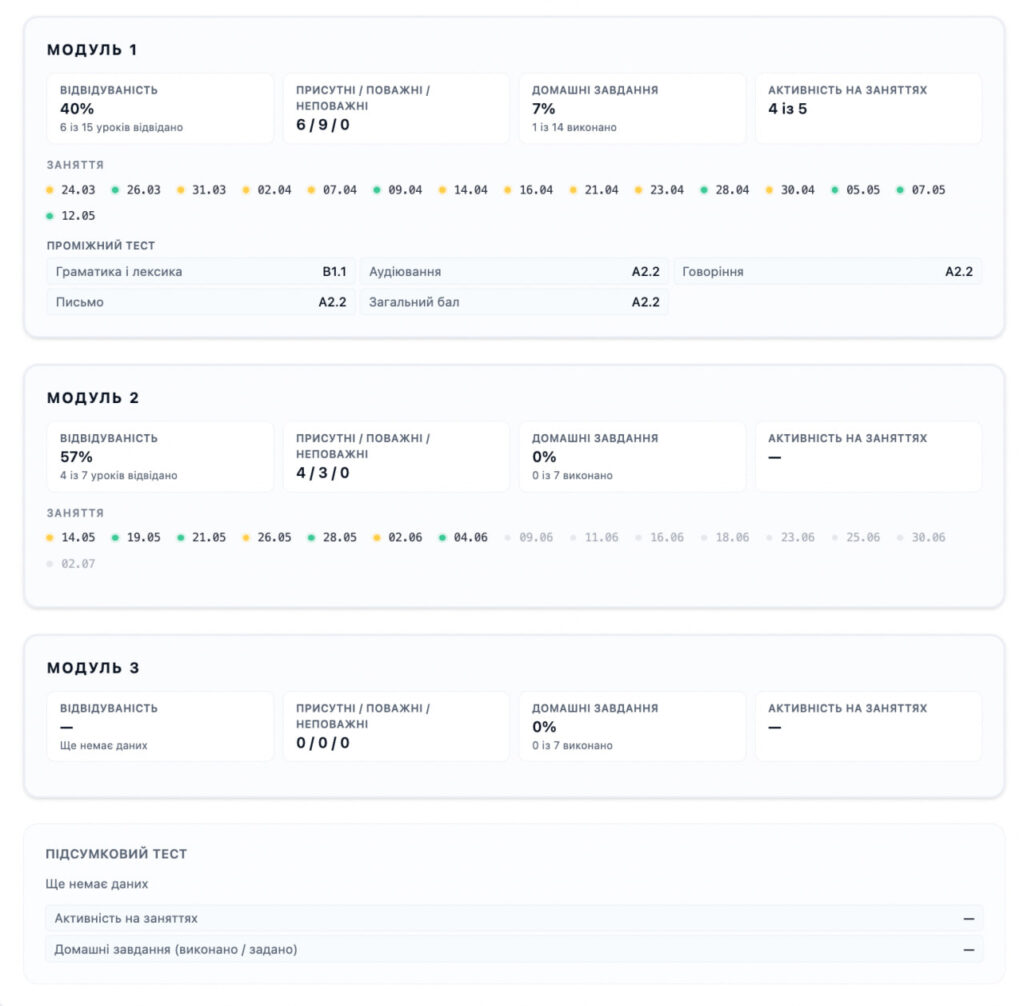This screenshot has width=1024, height=1006.
Task: Click the 26.05 lesson date
Action: tap(266, 538)
